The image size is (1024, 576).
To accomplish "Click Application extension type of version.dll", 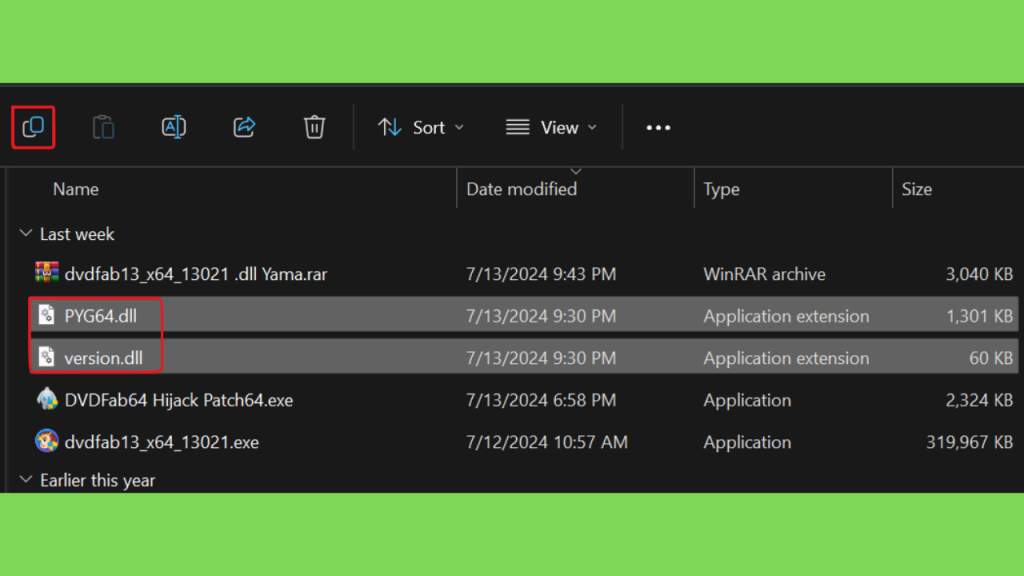I will tap(786, 359).
